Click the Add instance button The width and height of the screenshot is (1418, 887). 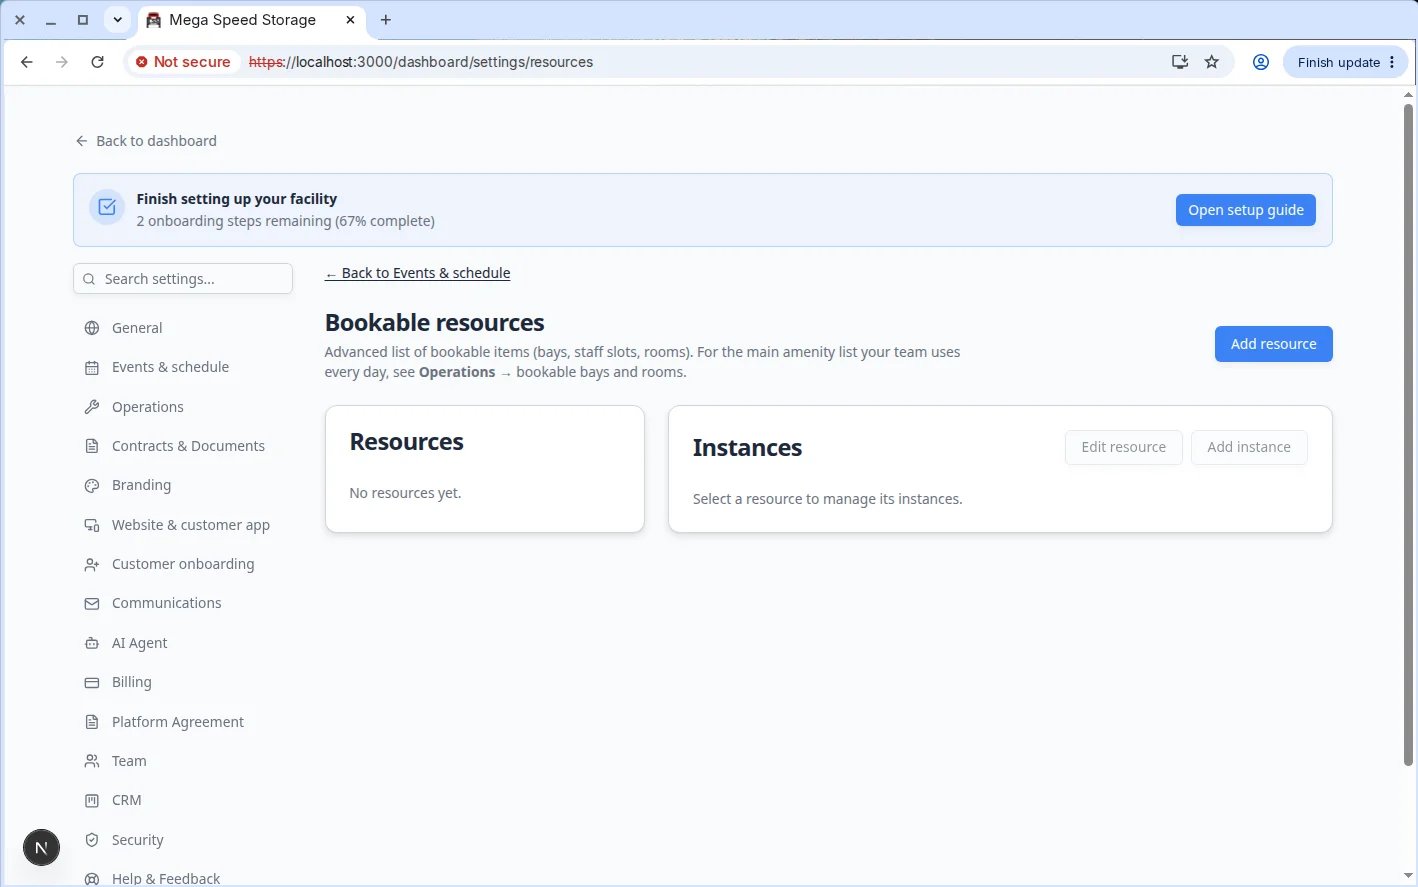tap(1249, 447)
